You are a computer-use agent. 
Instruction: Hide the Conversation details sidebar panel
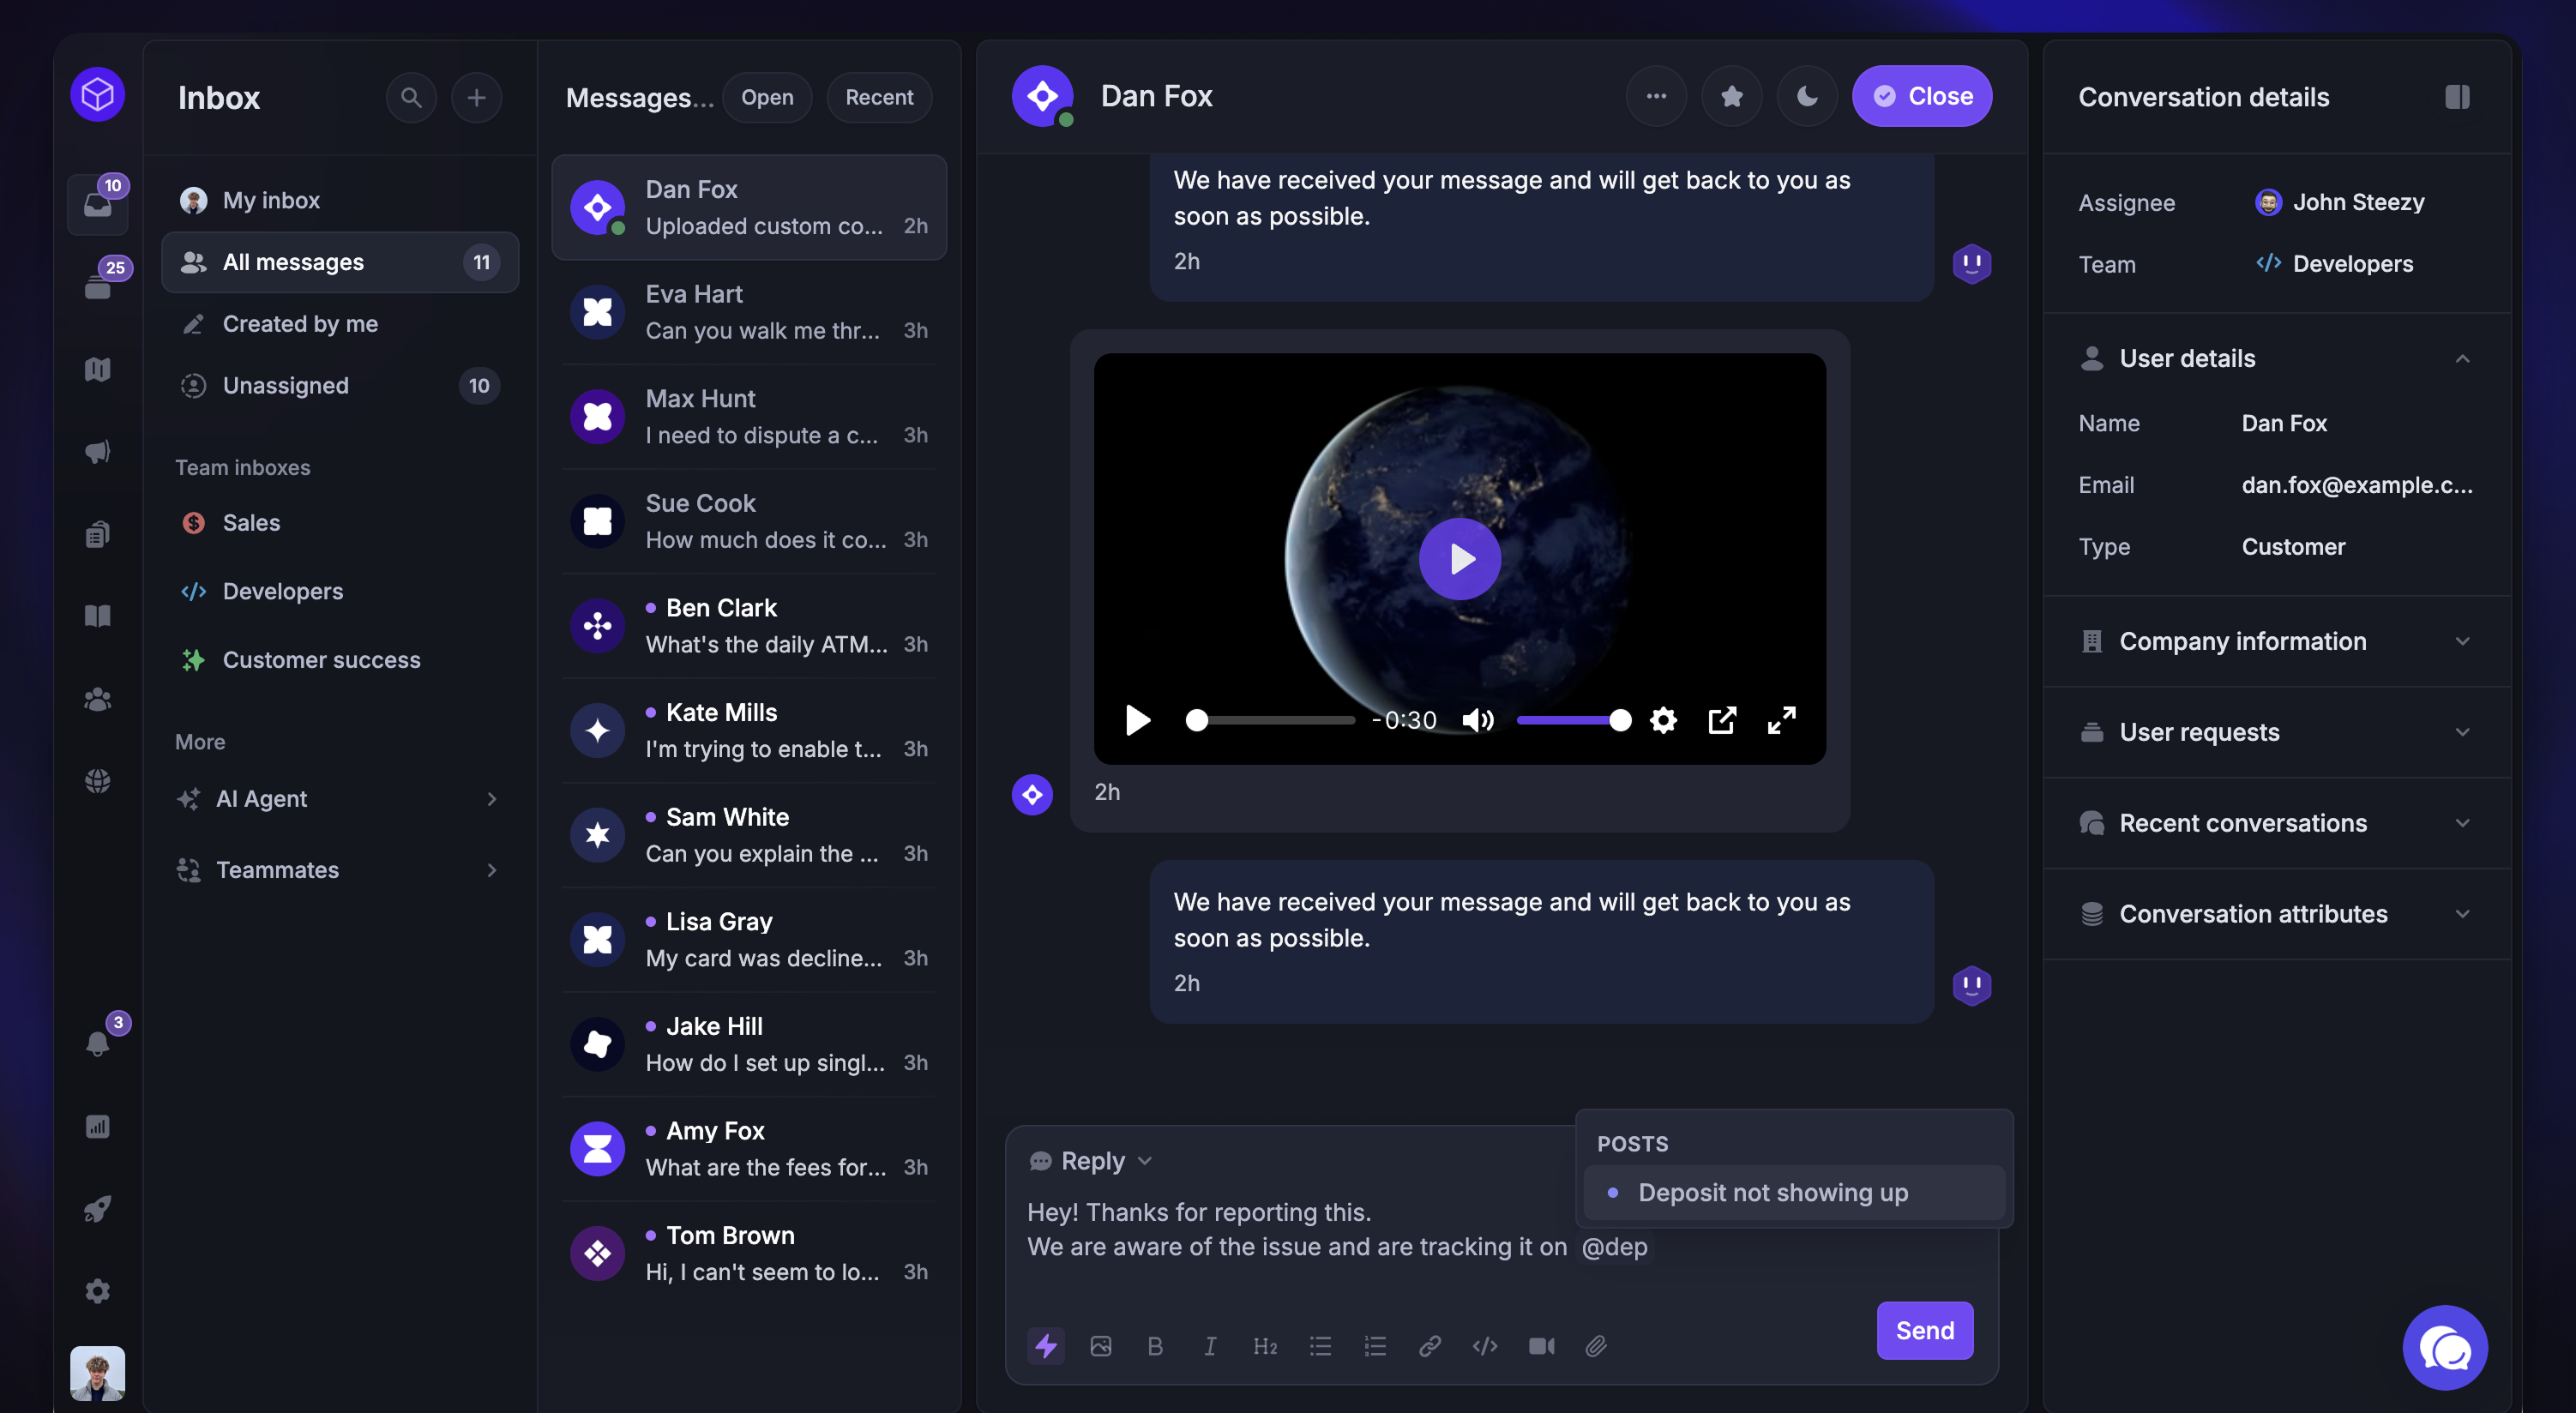click(x=2457, y=96)
